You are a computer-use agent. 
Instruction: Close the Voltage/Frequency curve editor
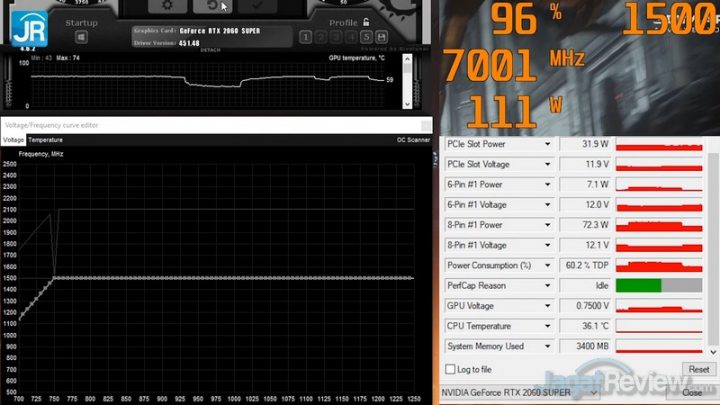(426, 125)
